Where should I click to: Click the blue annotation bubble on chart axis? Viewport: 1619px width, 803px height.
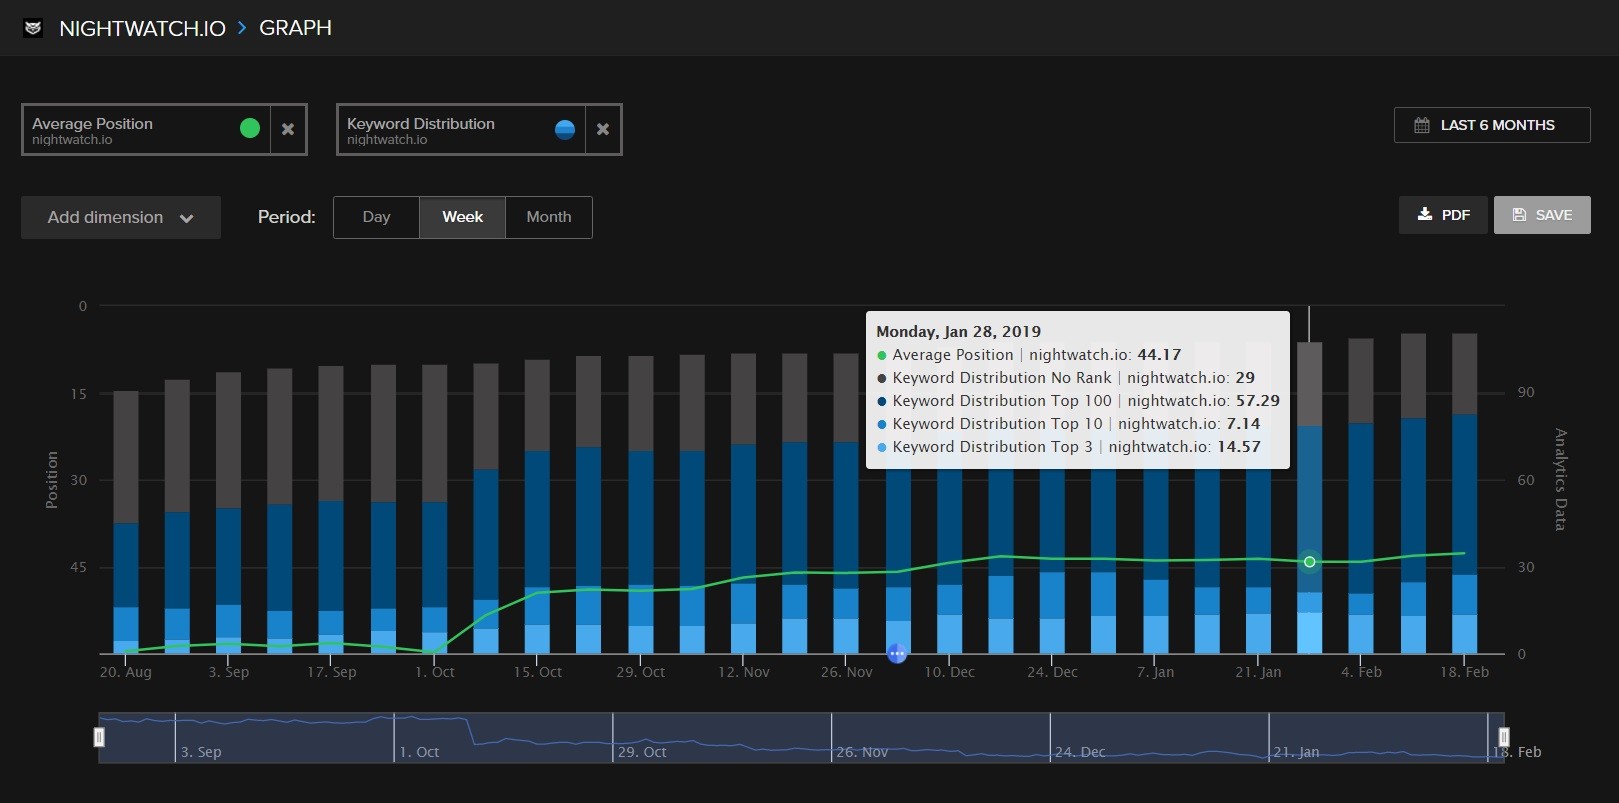(x=897, y=653)
